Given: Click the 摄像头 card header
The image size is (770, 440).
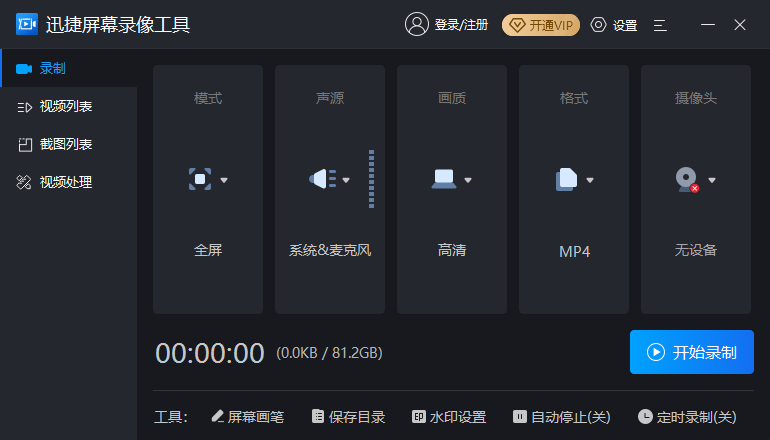Looking at the screenshot, I should [x=696, y=98].
